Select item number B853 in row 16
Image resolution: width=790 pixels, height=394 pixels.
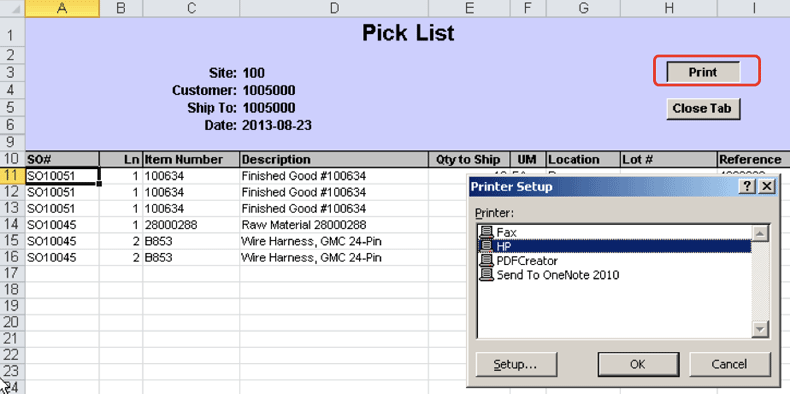pos(191,257)
